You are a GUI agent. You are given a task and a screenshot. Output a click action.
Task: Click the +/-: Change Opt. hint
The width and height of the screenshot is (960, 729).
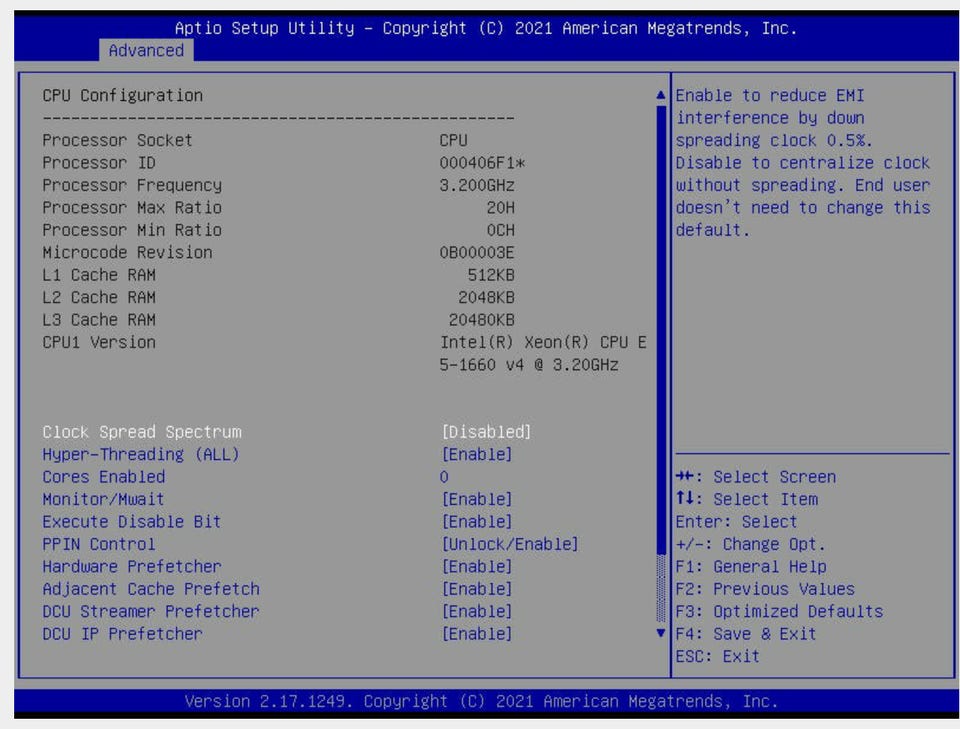tap(751, 544)
